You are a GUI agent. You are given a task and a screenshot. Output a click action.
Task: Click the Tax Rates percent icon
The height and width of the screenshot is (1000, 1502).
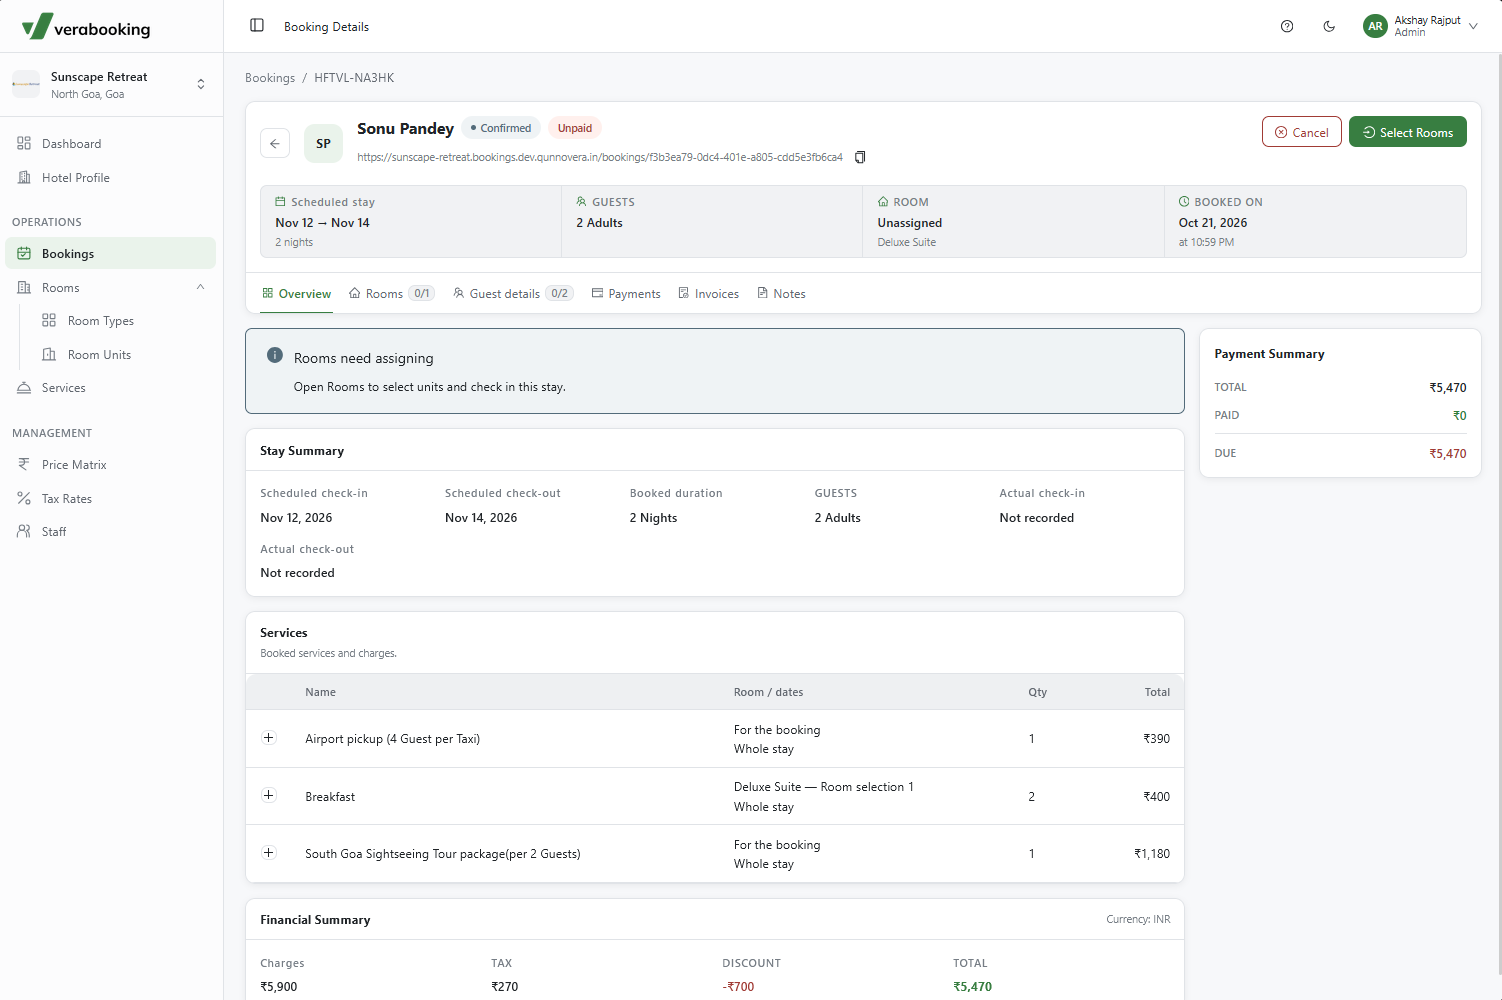[x=24, y=499]
